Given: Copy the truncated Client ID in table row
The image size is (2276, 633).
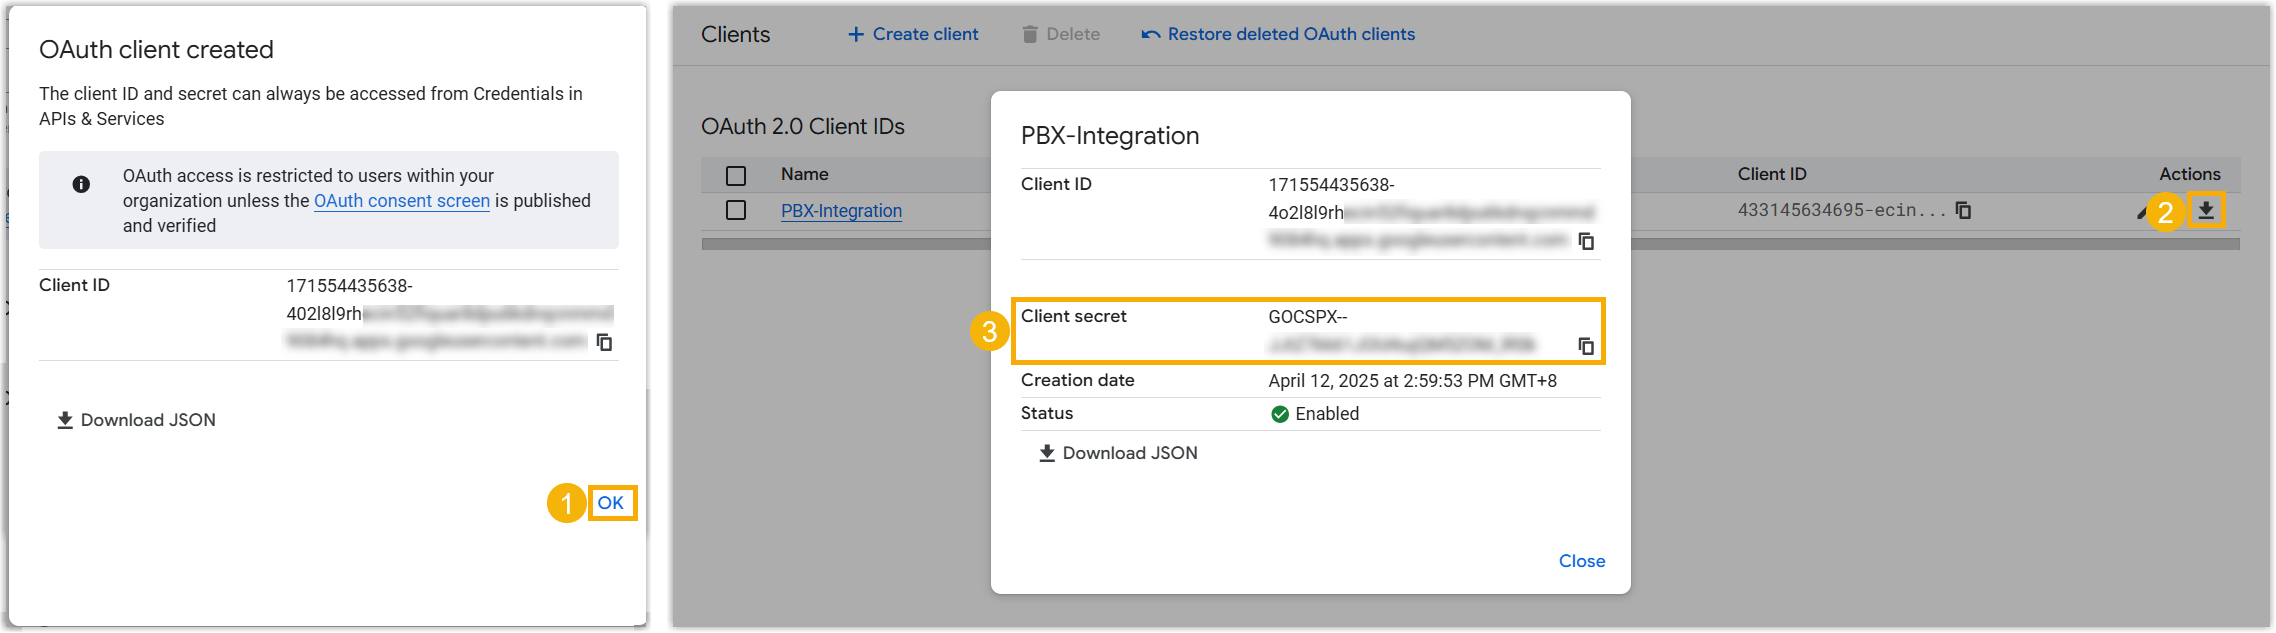Looking at the screenshot, I should tap(1963, 210).
